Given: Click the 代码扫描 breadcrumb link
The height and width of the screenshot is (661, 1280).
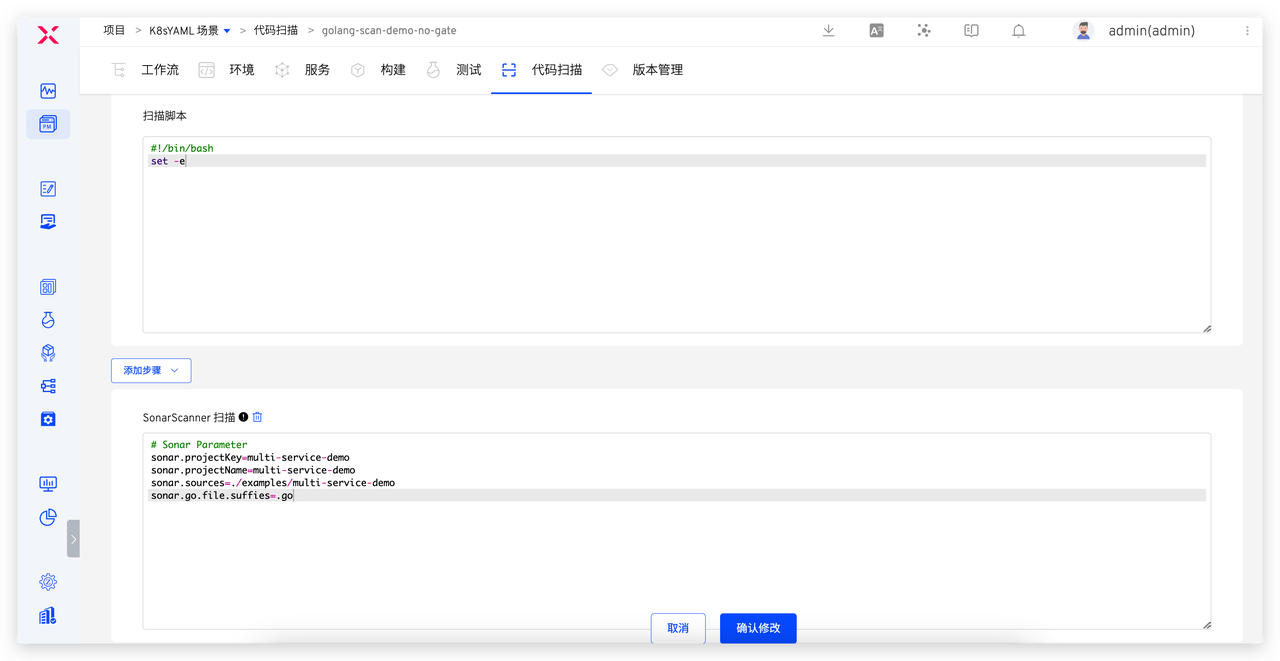Looking at the screenshot, I should (276, 31).
